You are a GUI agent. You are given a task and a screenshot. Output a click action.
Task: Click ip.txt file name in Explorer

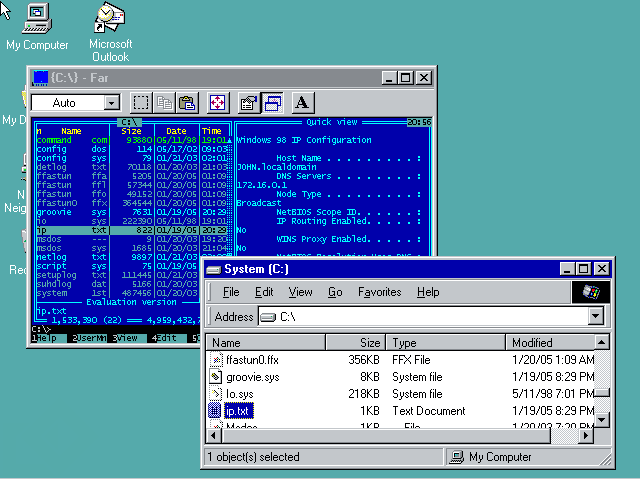pyautogui.click(x=239, y=411)
